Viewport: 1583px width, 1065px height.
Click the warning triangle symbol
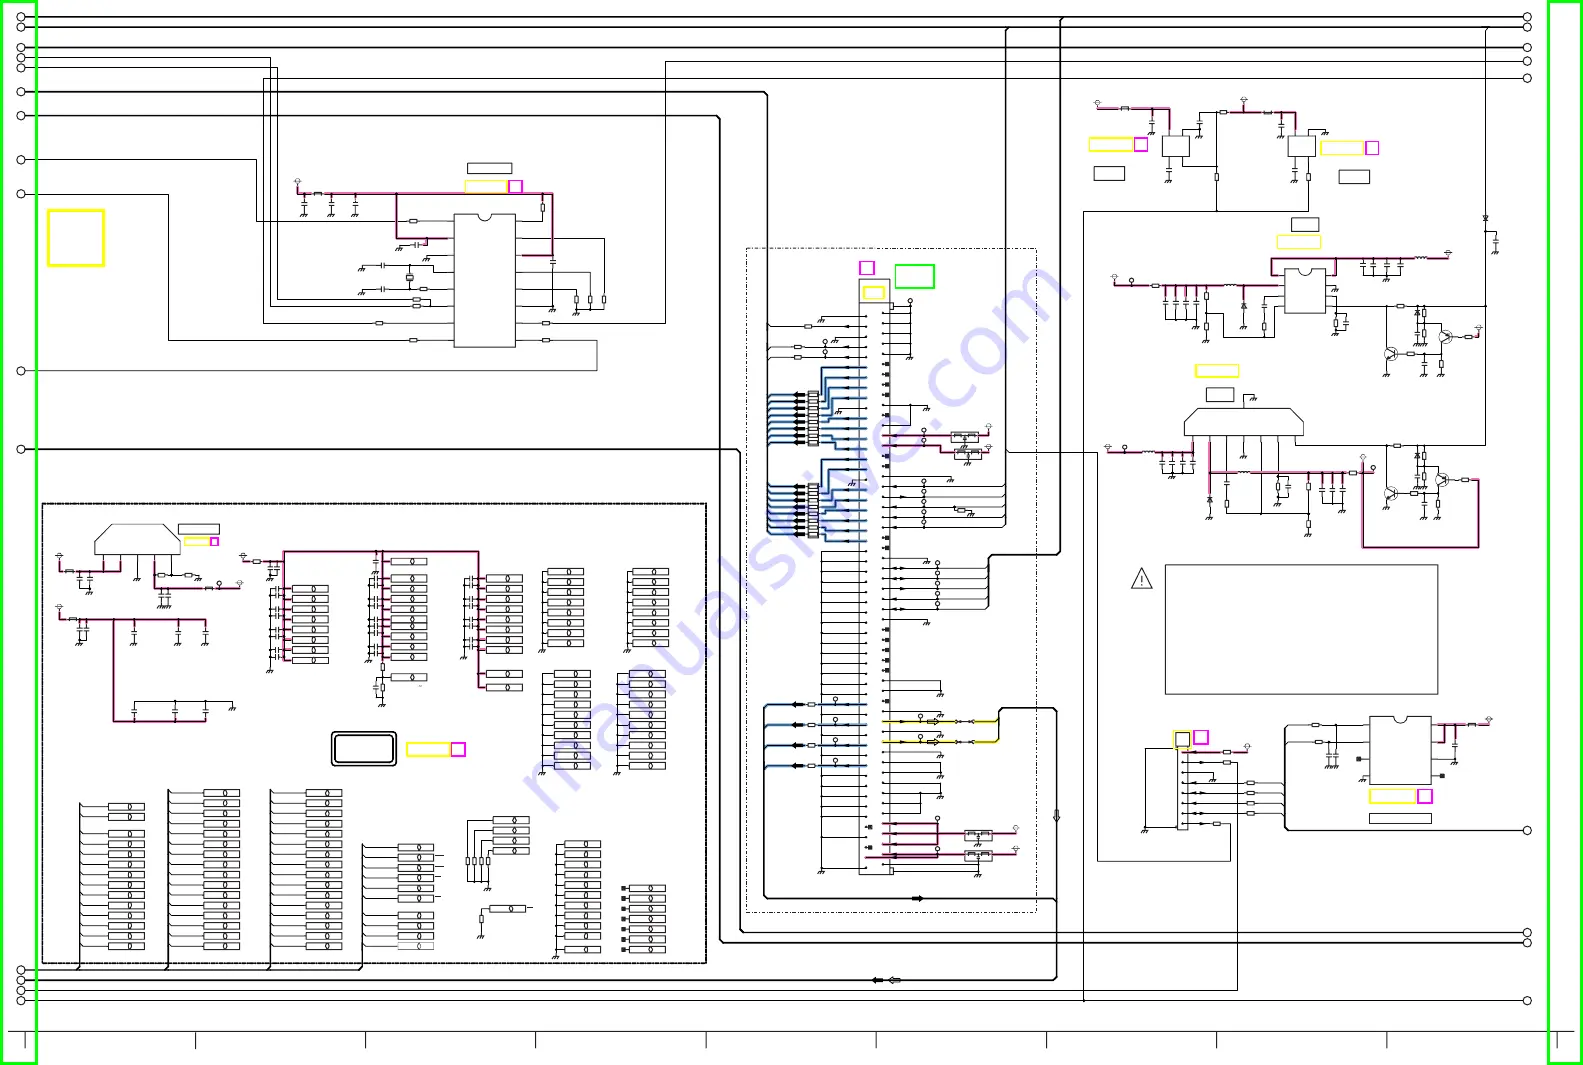[x=1141, y=579]
